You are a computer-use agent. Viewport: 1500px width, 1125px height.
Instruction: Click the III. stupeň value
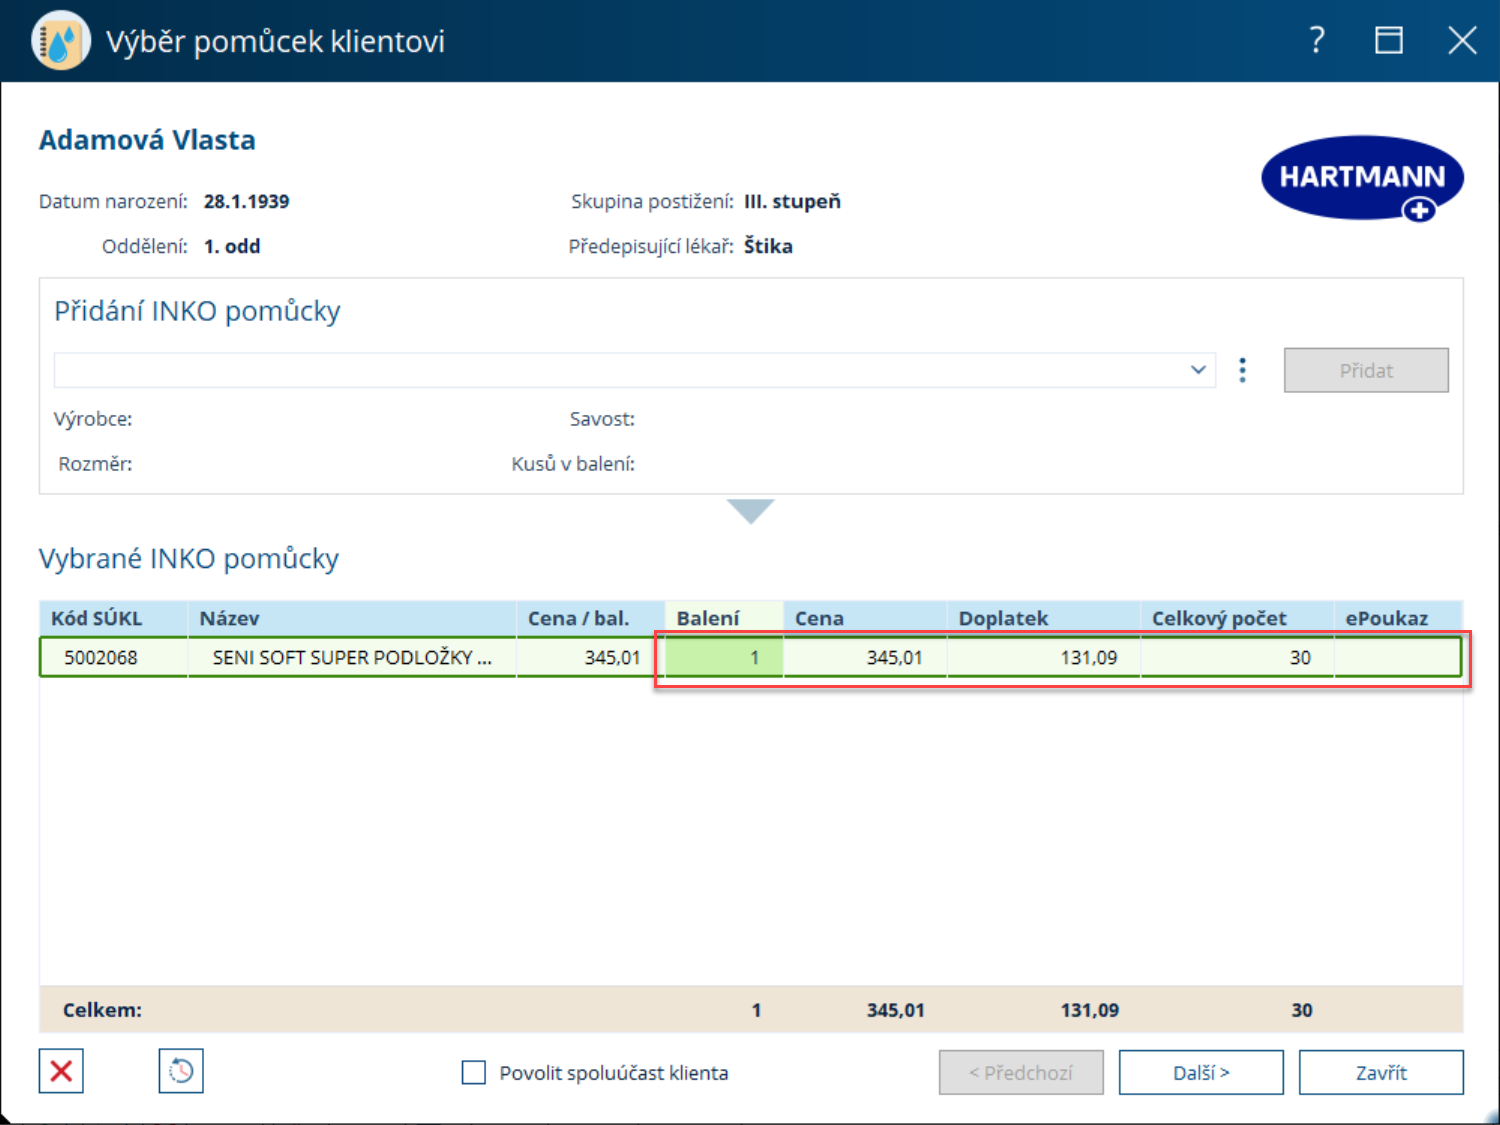pos(792,201)
